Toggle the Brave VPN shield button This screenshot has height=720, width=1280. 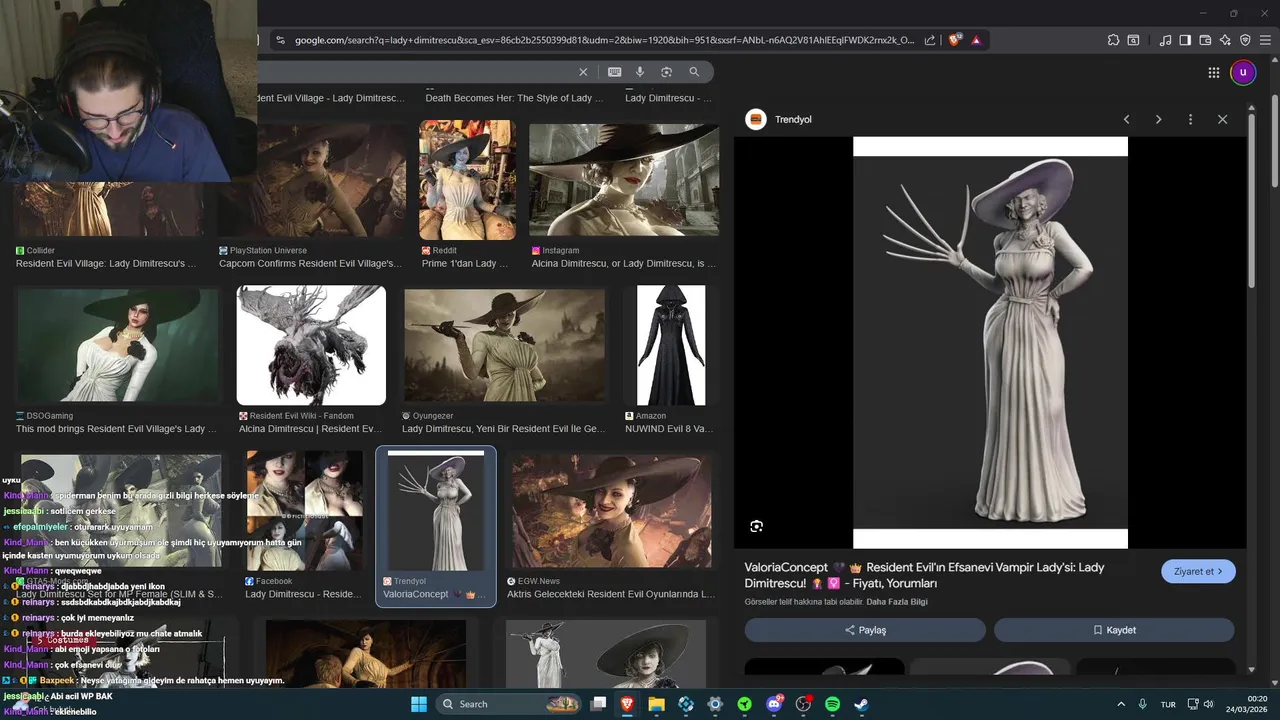coord(1245,40)
